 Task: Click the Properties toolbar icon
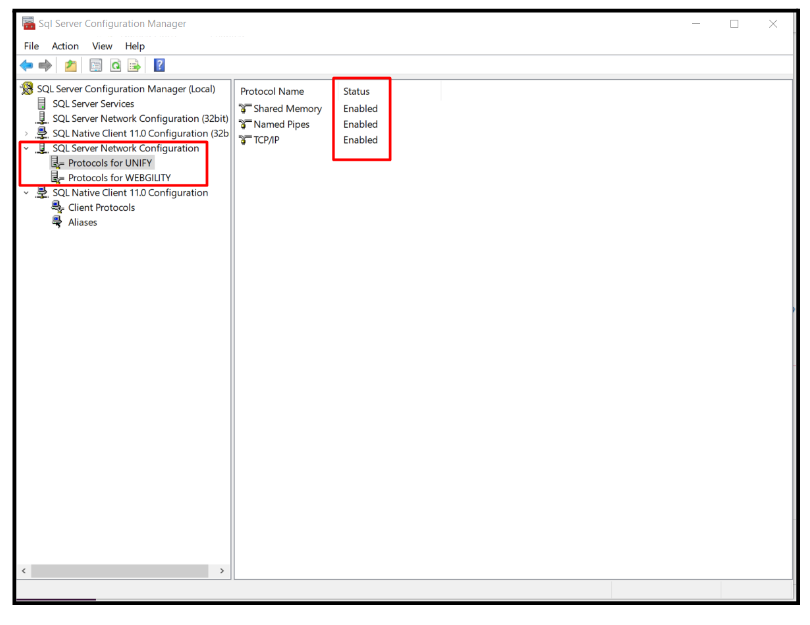[x=96, y=66]
